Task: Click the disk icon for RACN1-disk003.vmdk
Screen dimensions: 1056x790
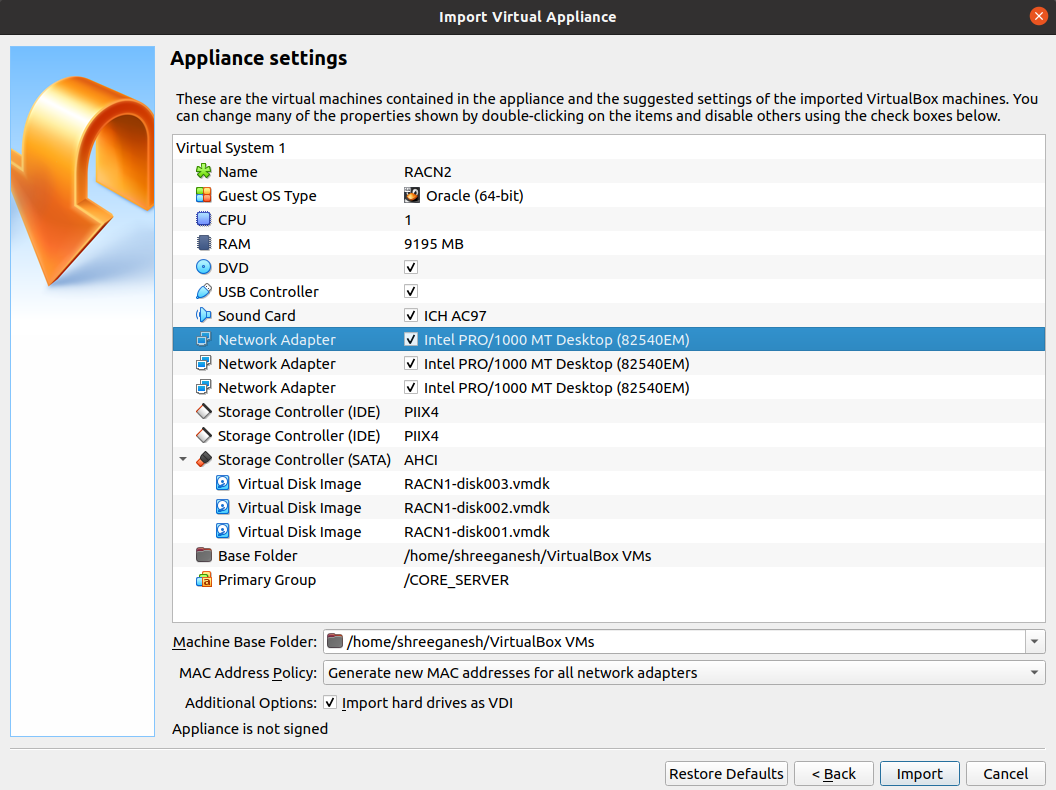Action: pyautogui.click(x=223, y=484)
